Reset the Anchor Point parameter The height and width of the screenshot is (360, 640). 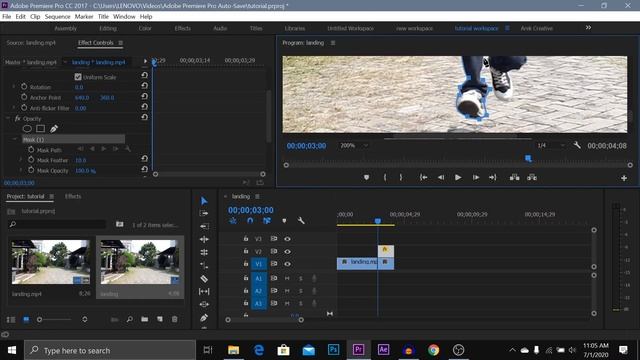pyautogui.click(x=144, y=96)
